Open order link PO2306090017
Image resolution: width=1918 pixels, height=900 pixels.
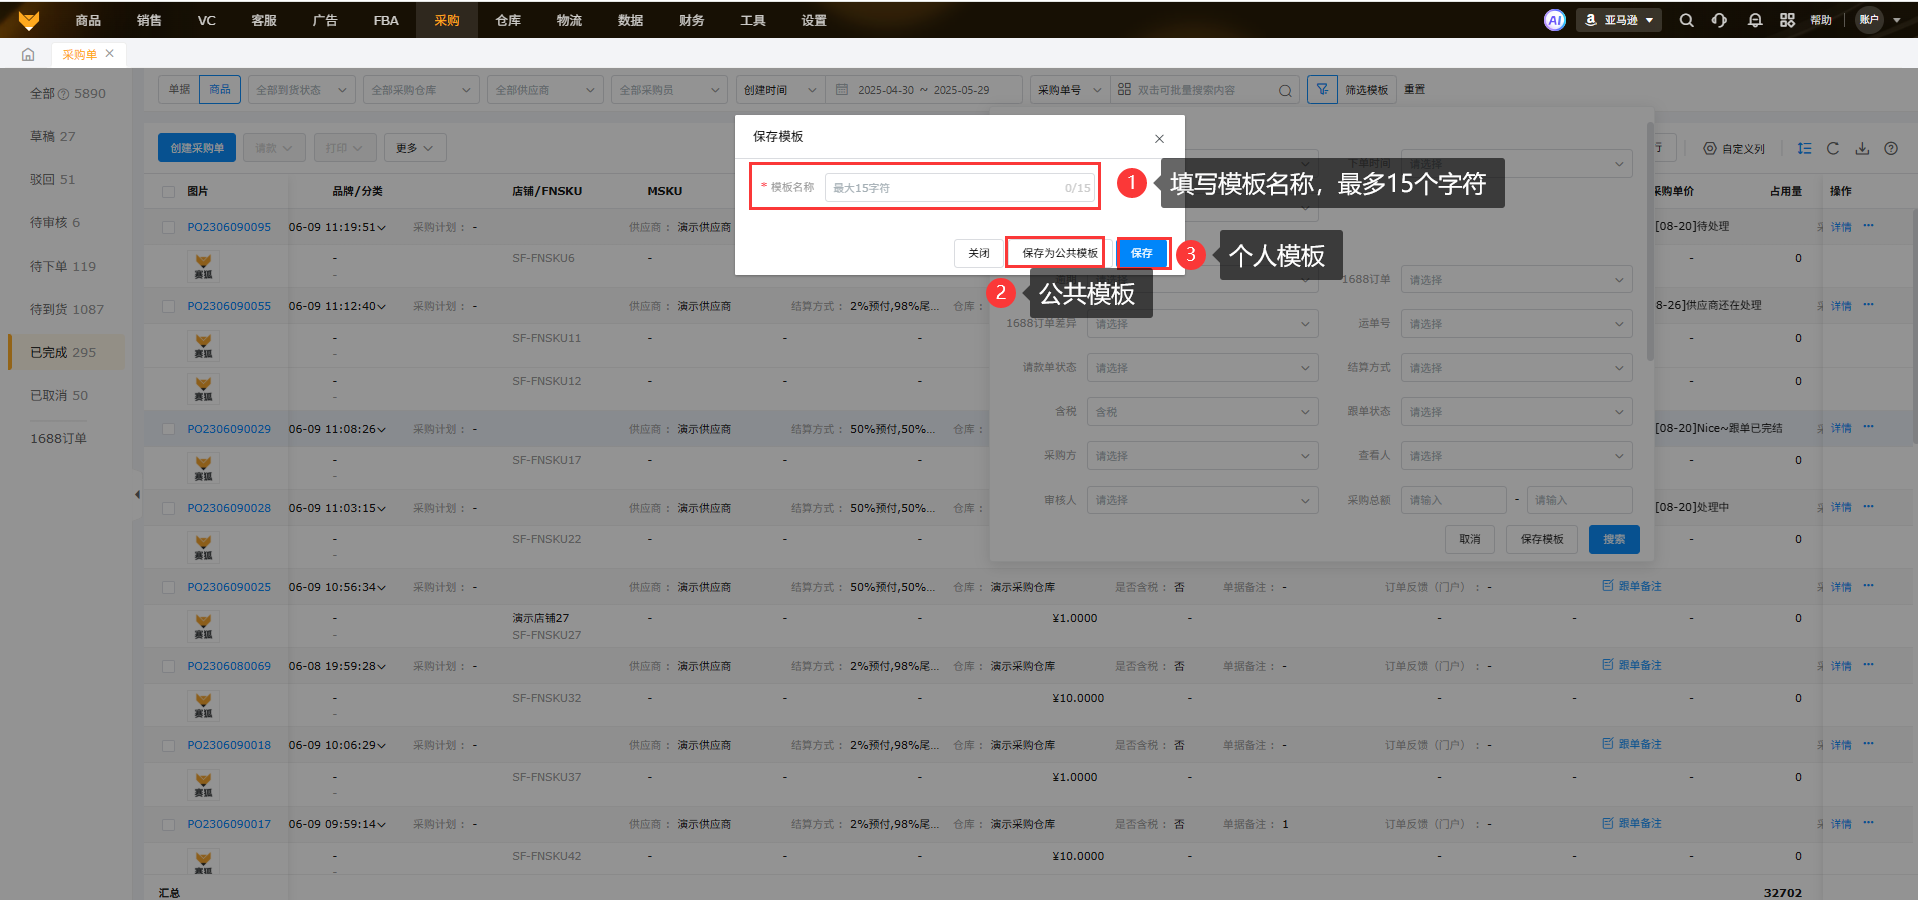[x=229, y=824]
